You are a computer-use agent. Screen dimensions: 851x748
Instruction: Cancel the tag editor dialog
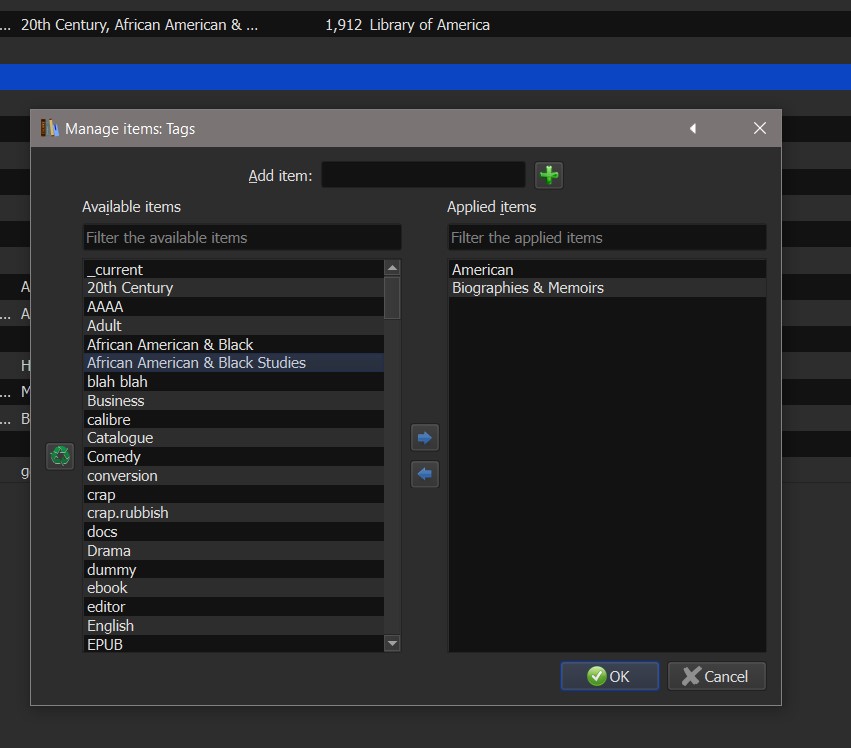click(716, 676)
